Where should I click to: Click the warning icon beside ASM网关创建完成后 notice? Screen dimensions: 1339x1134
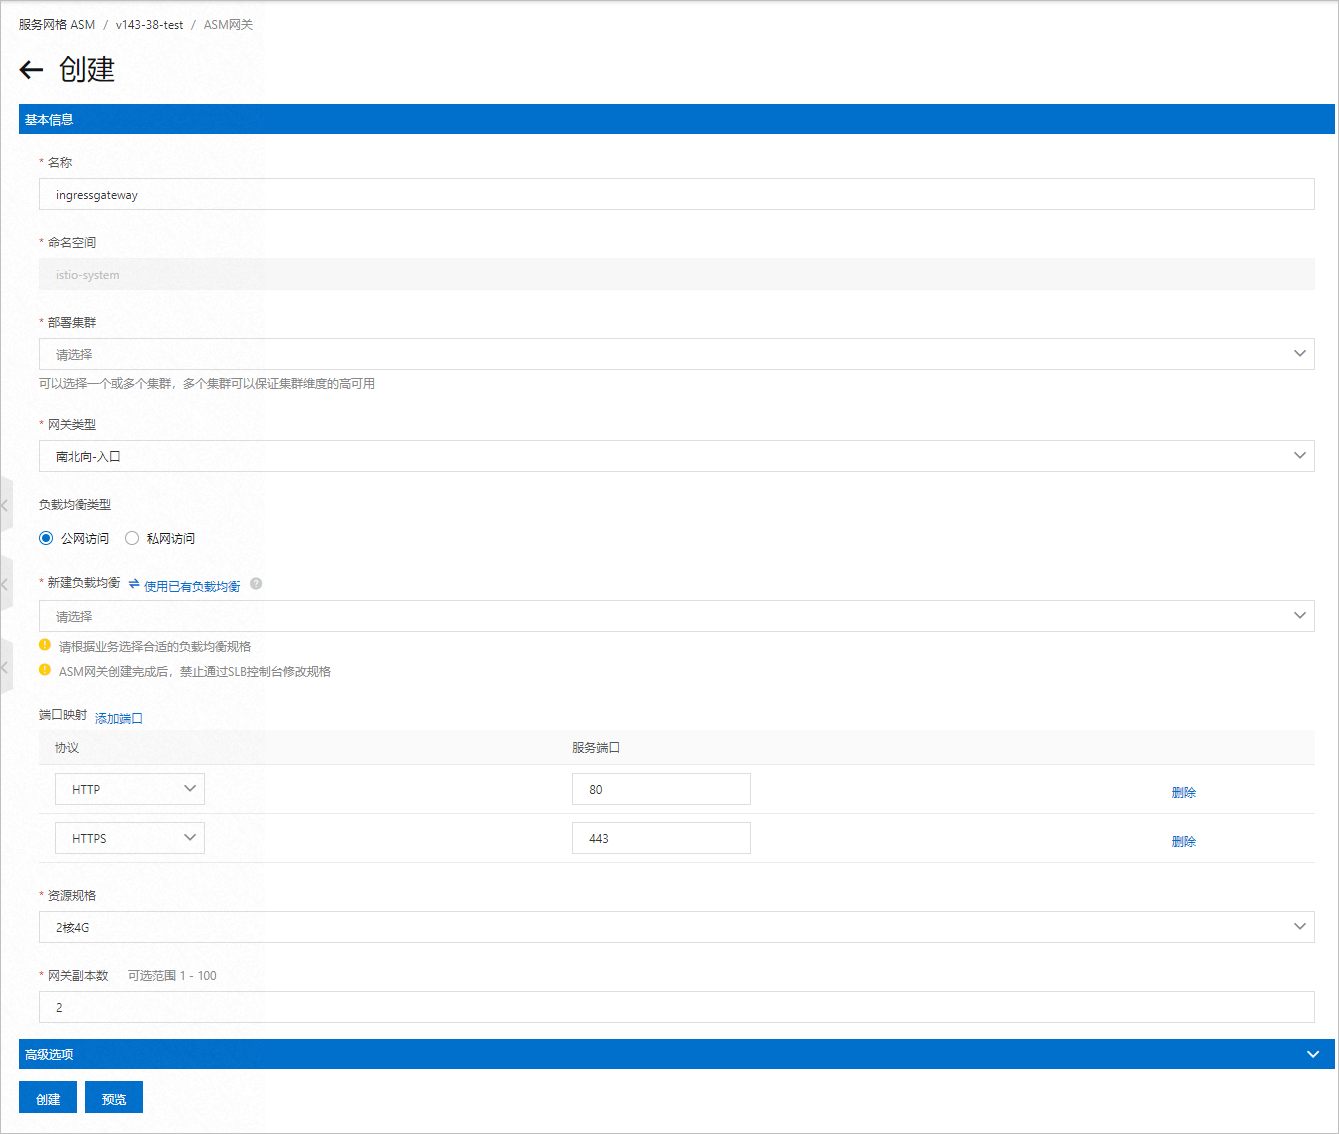coord(45,670)
